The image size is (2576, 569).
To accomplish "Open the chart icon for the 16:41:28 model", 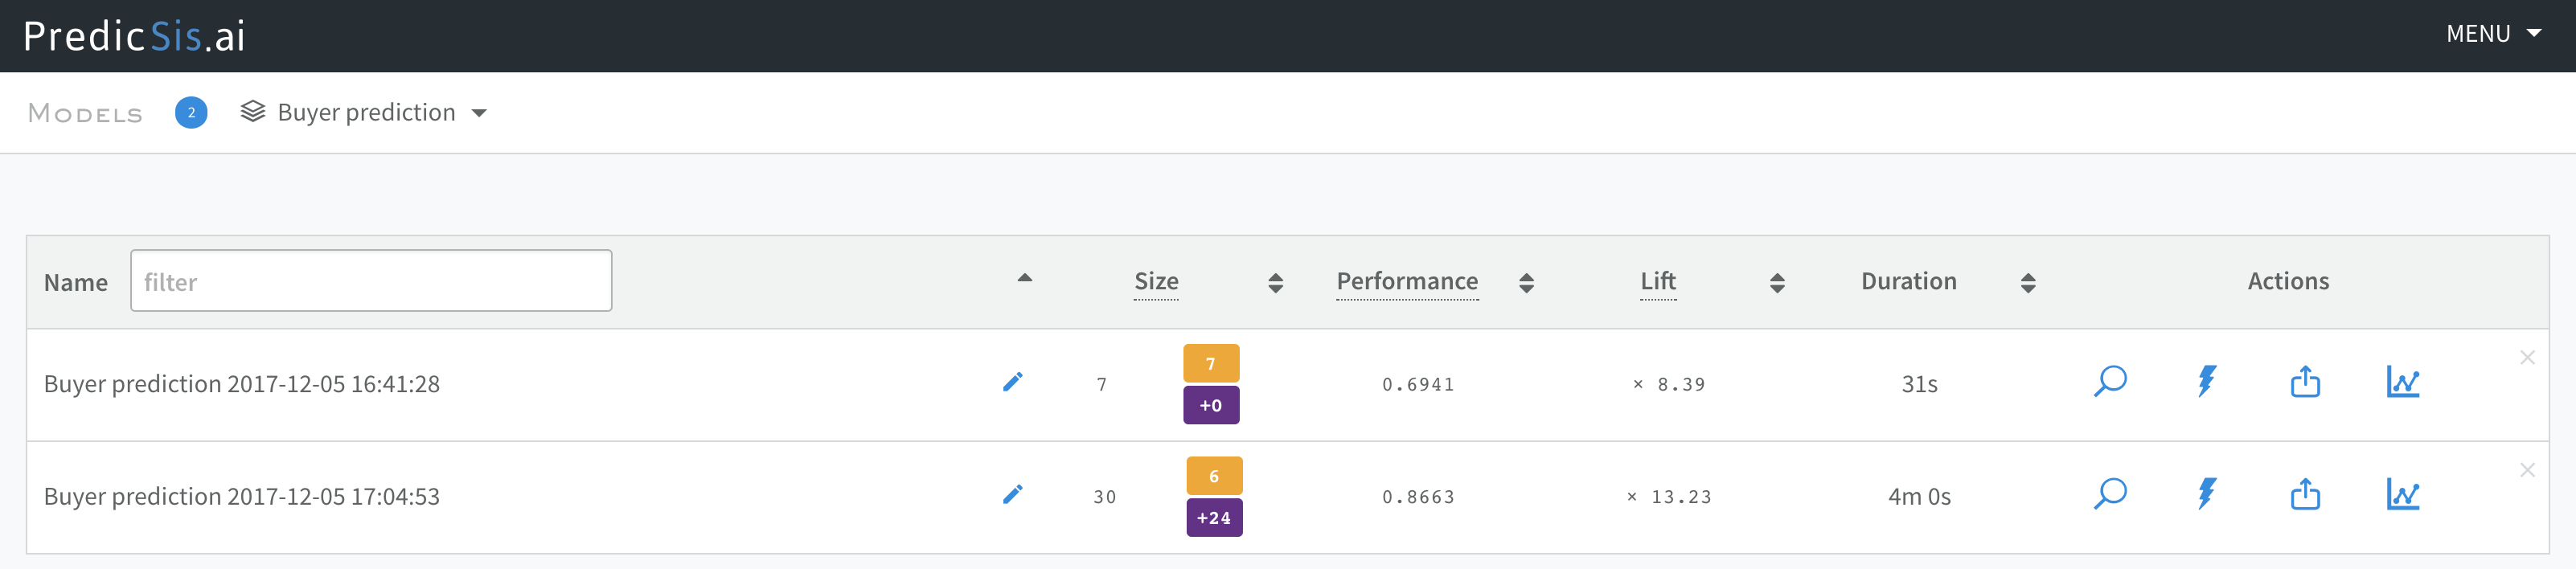I will (2402, 382).
